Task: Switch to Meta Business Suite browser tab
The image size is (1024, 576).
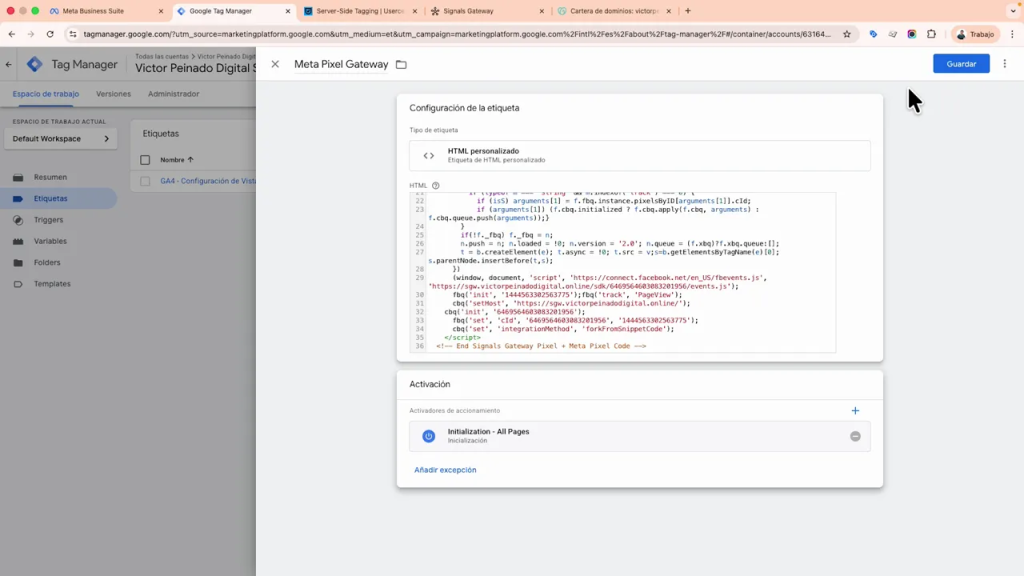Action: coord(93,11)
